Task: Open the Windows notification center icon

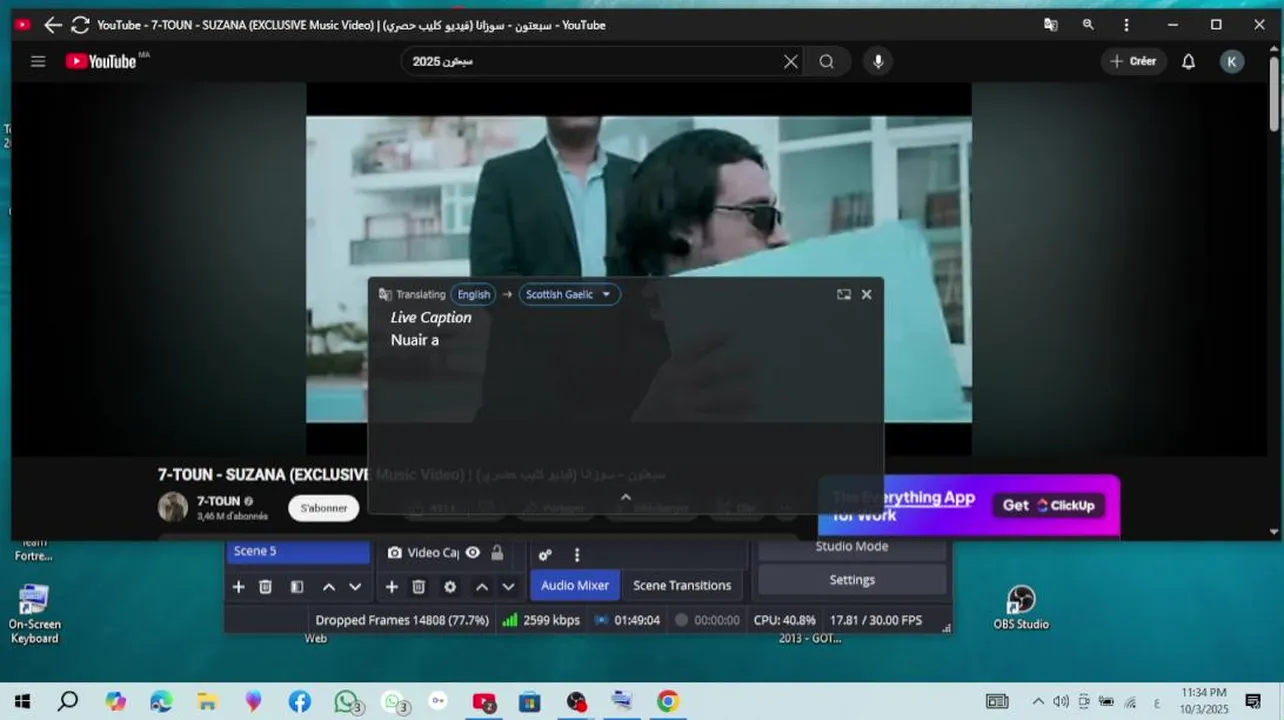Action: pyautogui.click(x=1253, y=701)
